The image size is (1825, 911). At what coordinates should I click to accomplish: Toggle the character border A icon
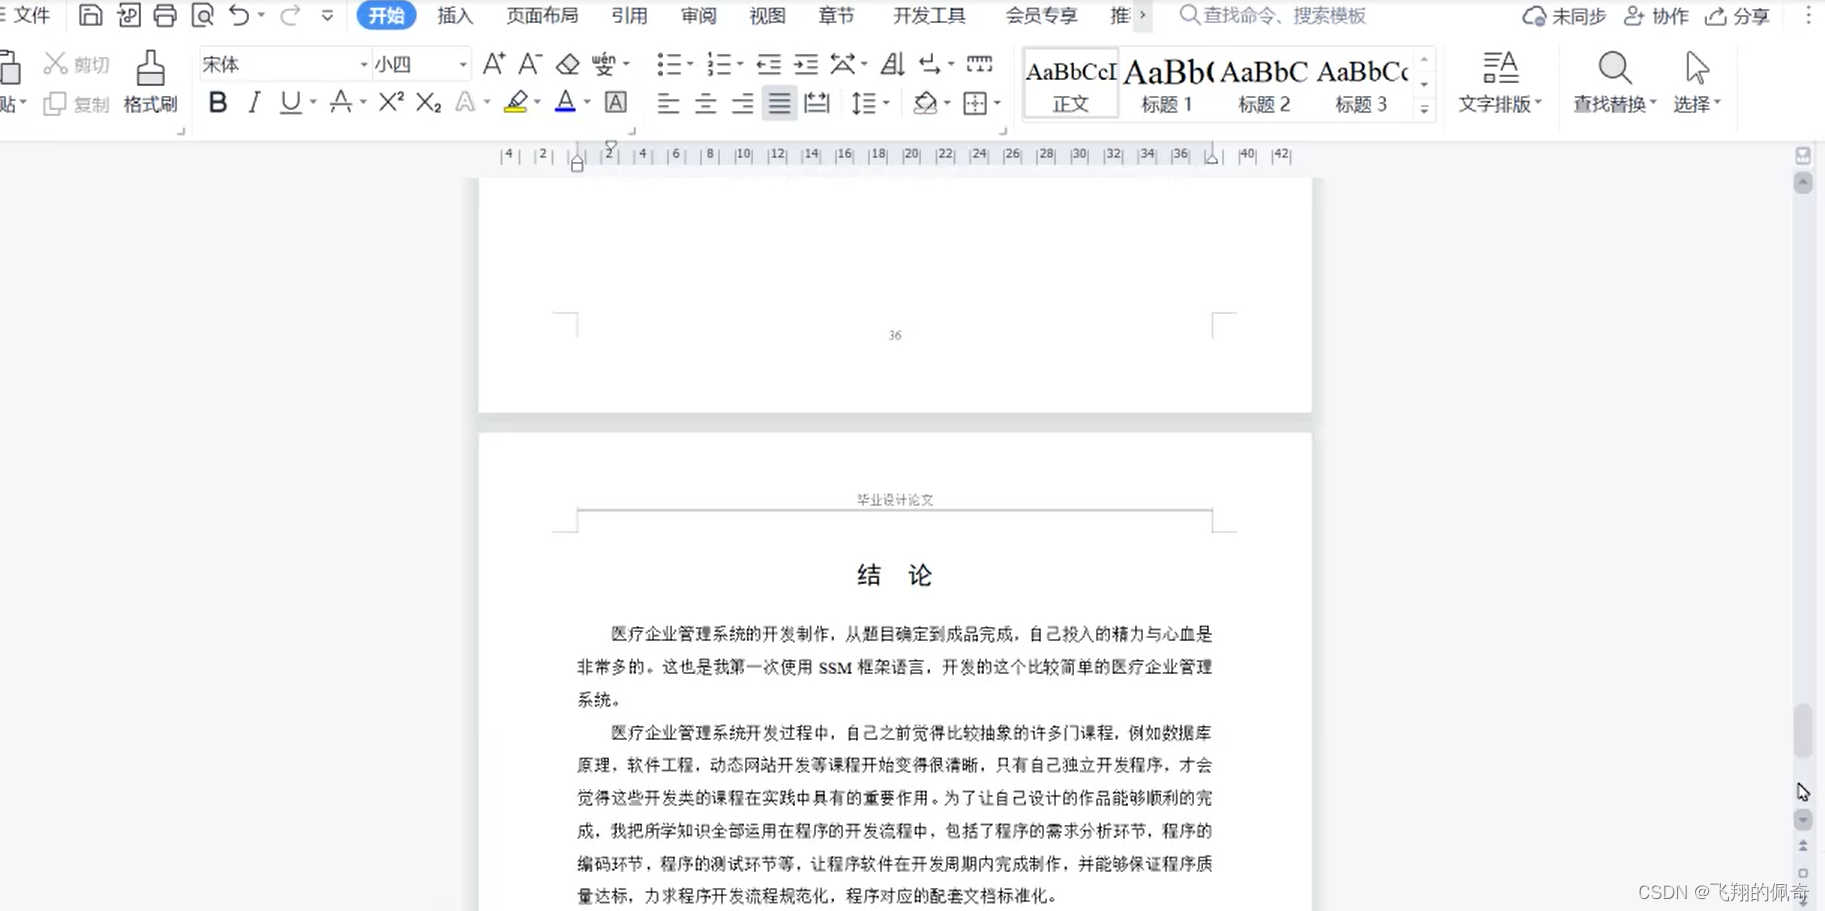(x=616, y=102)
